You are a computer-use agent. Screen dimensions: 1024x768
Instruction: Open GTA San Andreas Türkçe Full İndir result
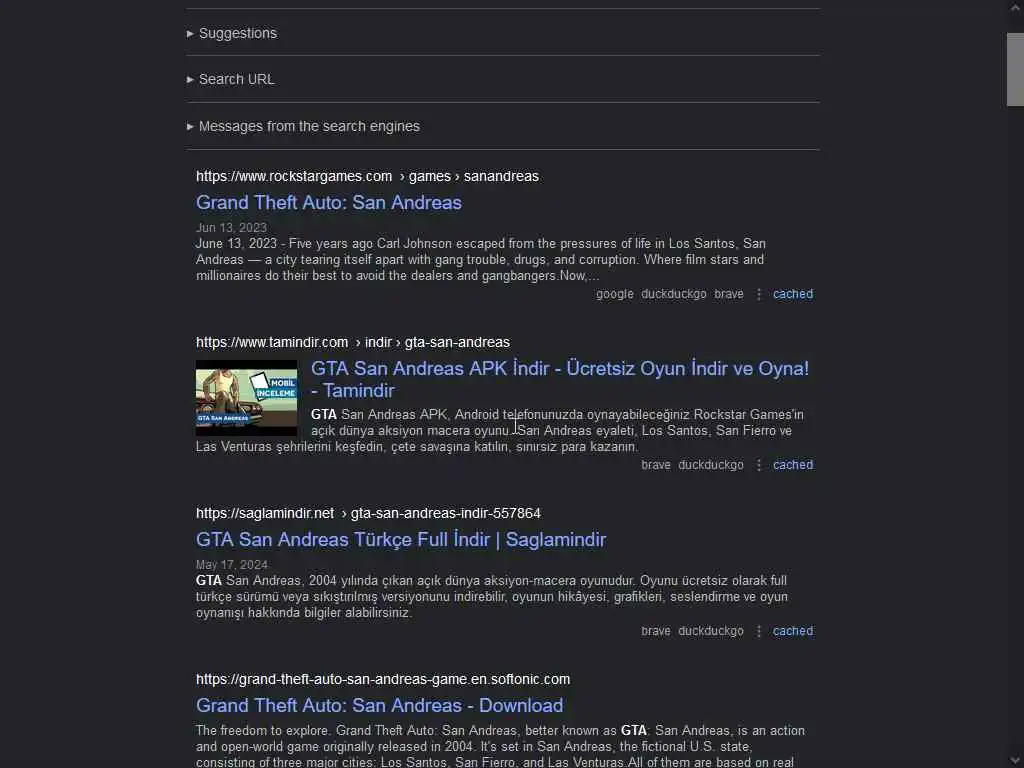401,539
